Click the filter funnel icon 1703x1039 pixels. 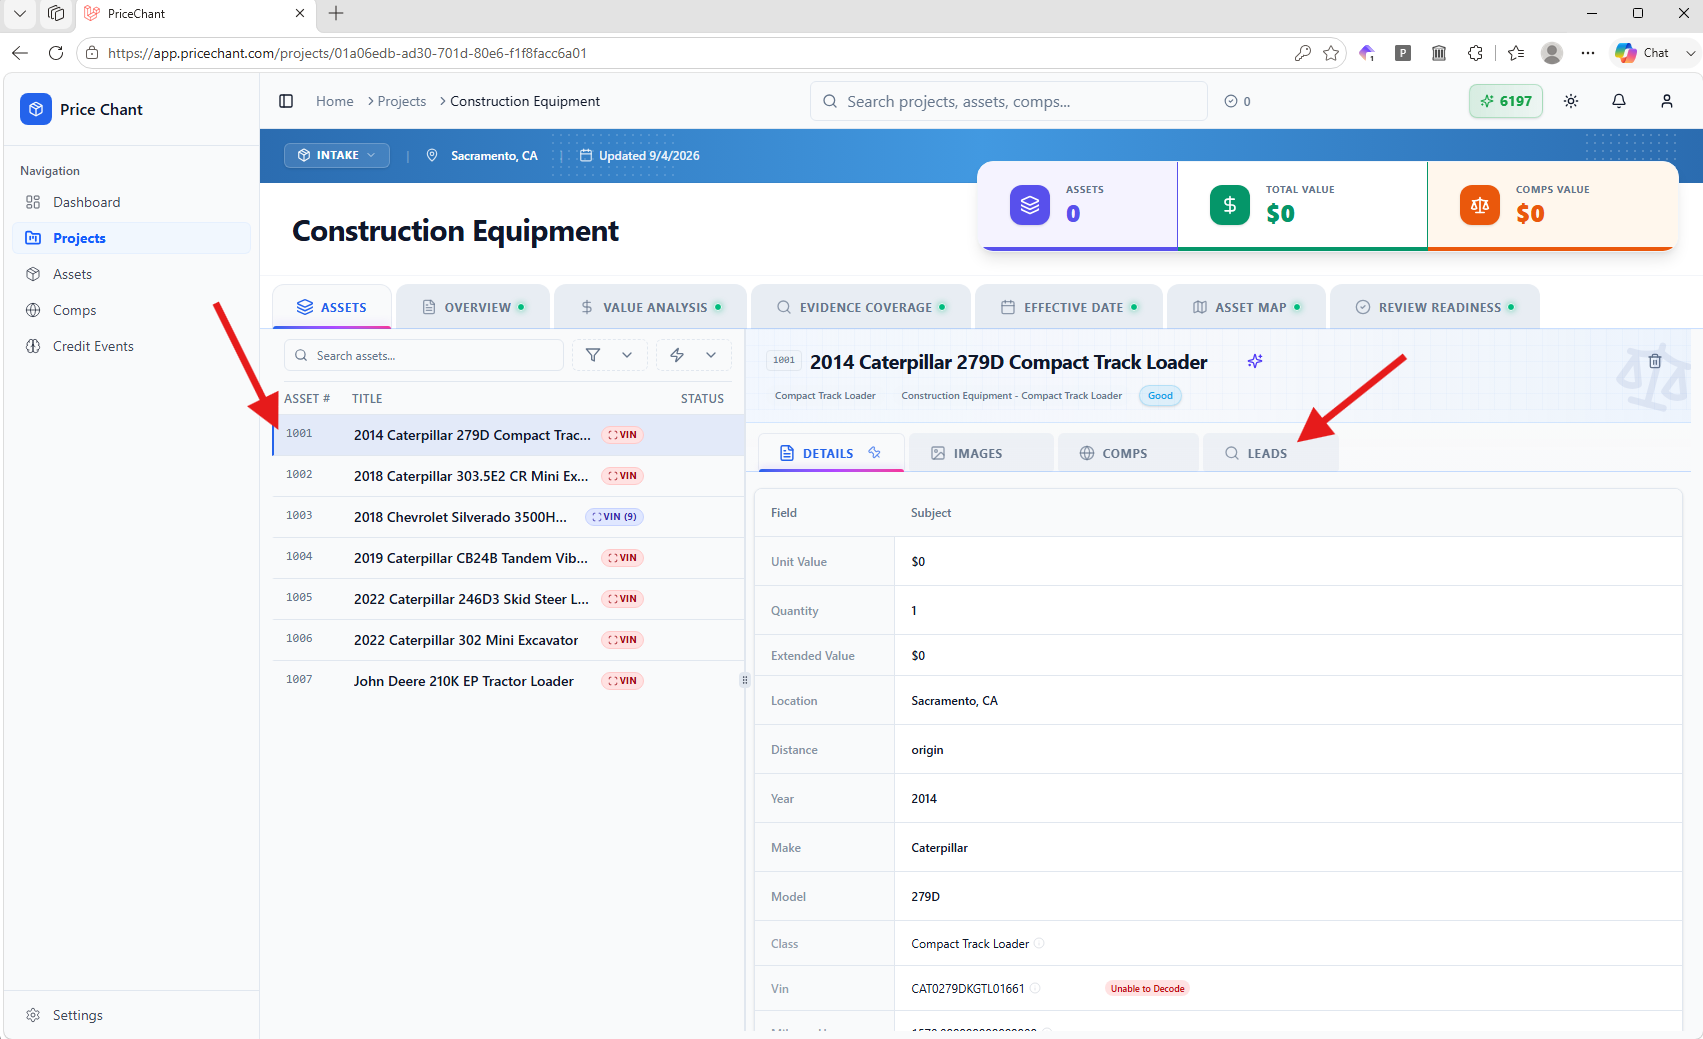point(593,355)
